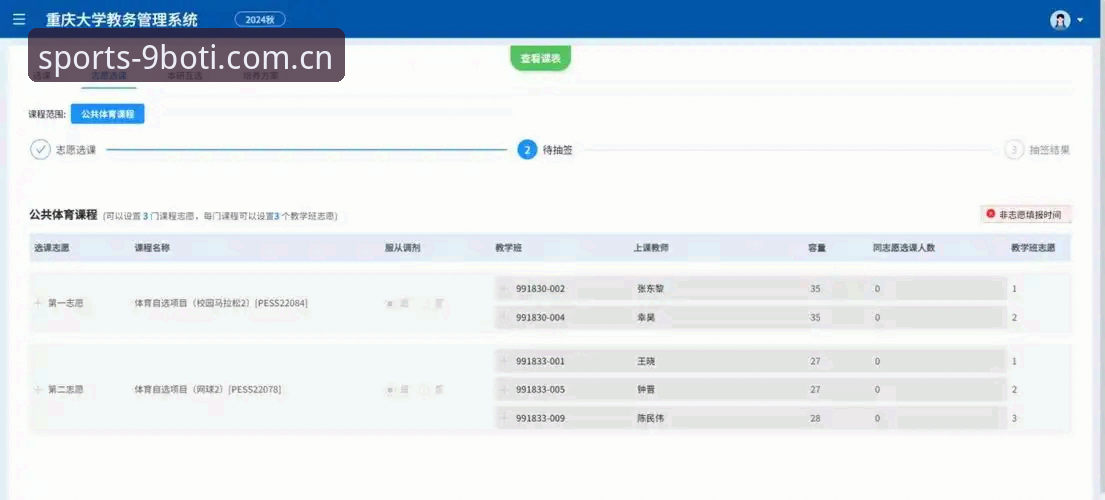Click capacity 28 in row 991833-009
Image resolution: width=1105 pixels, height=500 pixels.
click(x=815, y=418)
